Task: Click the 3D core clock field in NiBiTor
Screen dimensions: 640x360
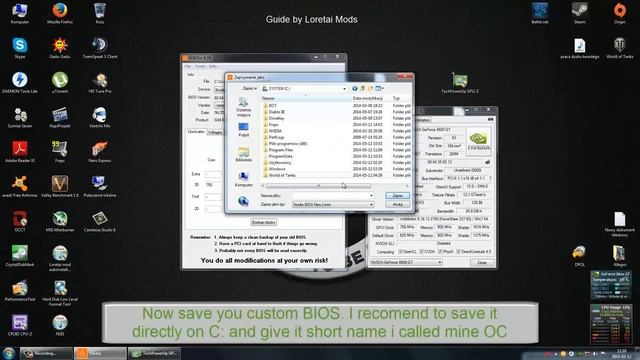Action: click(x=213, y=185)
